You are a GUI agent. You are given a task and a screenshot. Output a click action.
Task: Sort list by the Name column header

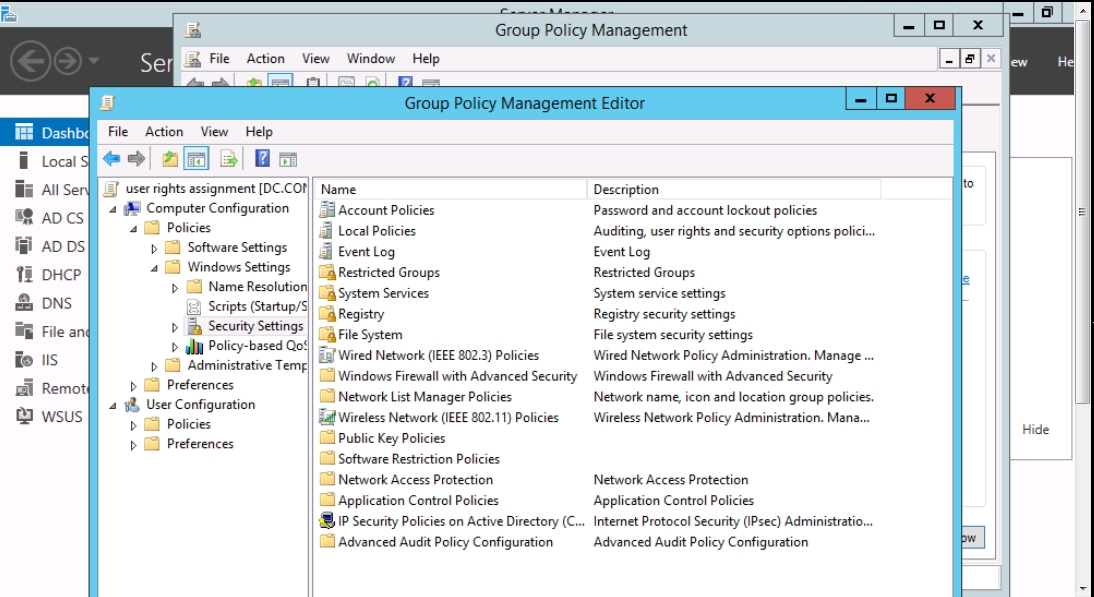coord(451,189)
